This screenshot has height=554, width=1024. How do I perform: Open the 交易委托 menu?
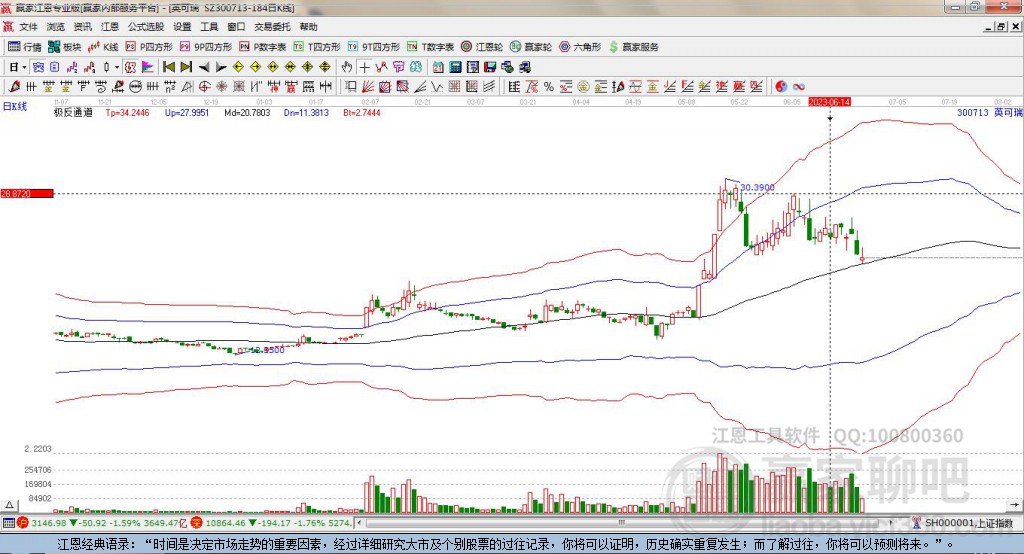click(x=272, y=27)
